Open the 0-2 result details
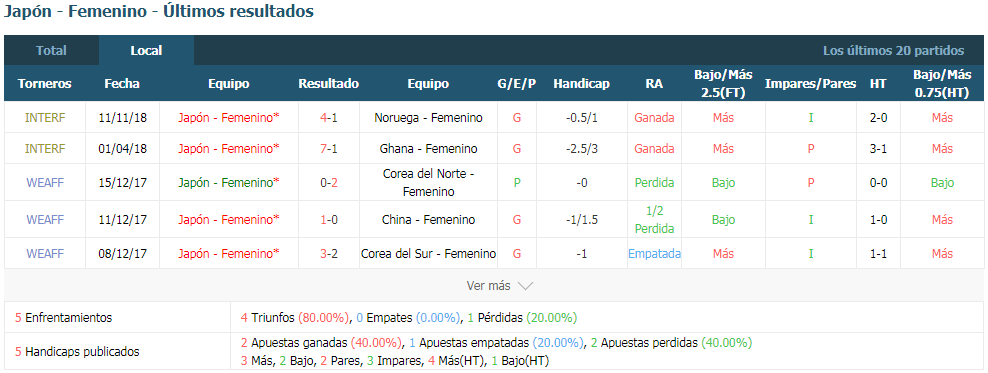Viewport: 988px width, 373px height. click(328, 183)
